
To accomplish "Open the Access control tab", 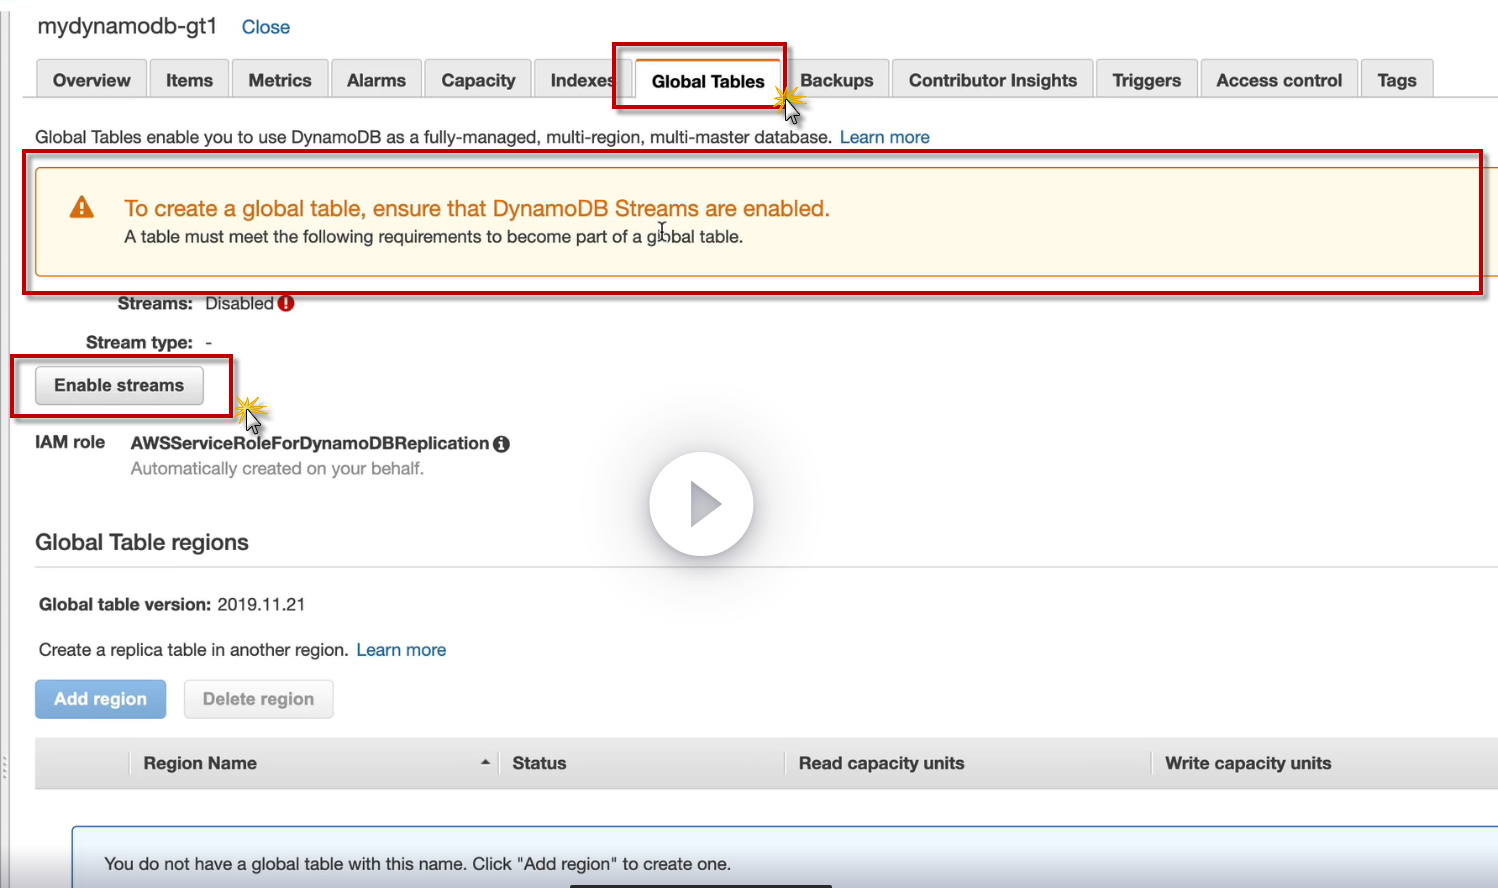I will coord(1279,80).
